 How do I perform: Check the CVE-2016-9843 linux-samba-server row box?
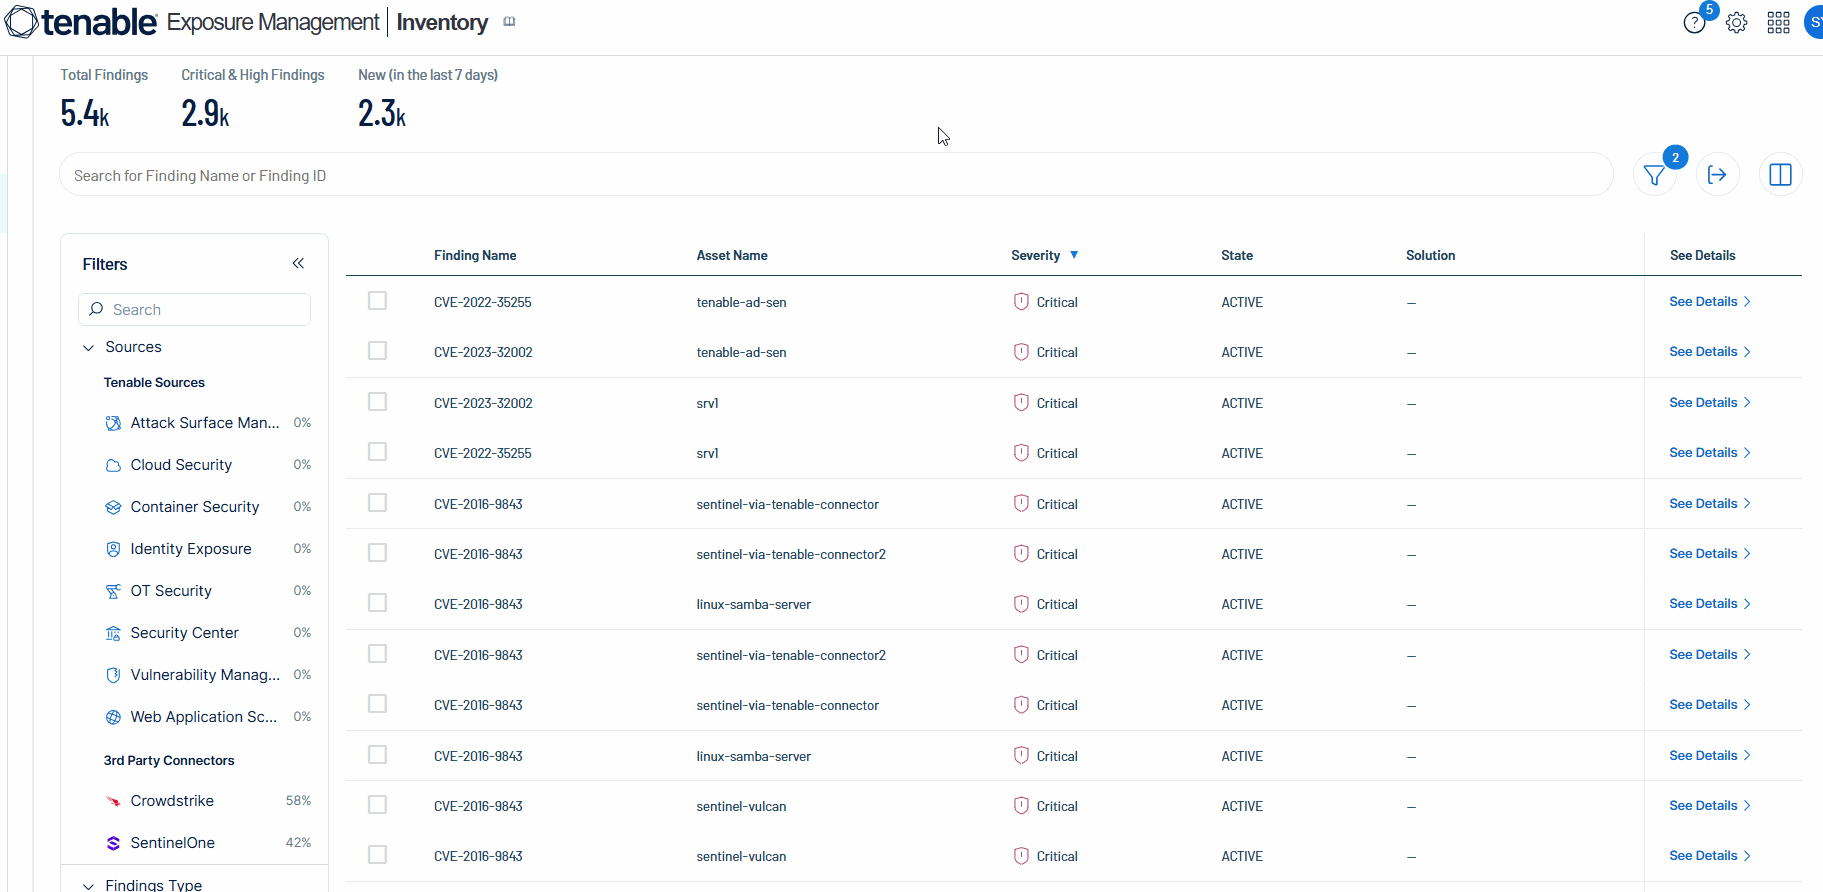pyautogui.click(x=377, y=603)
